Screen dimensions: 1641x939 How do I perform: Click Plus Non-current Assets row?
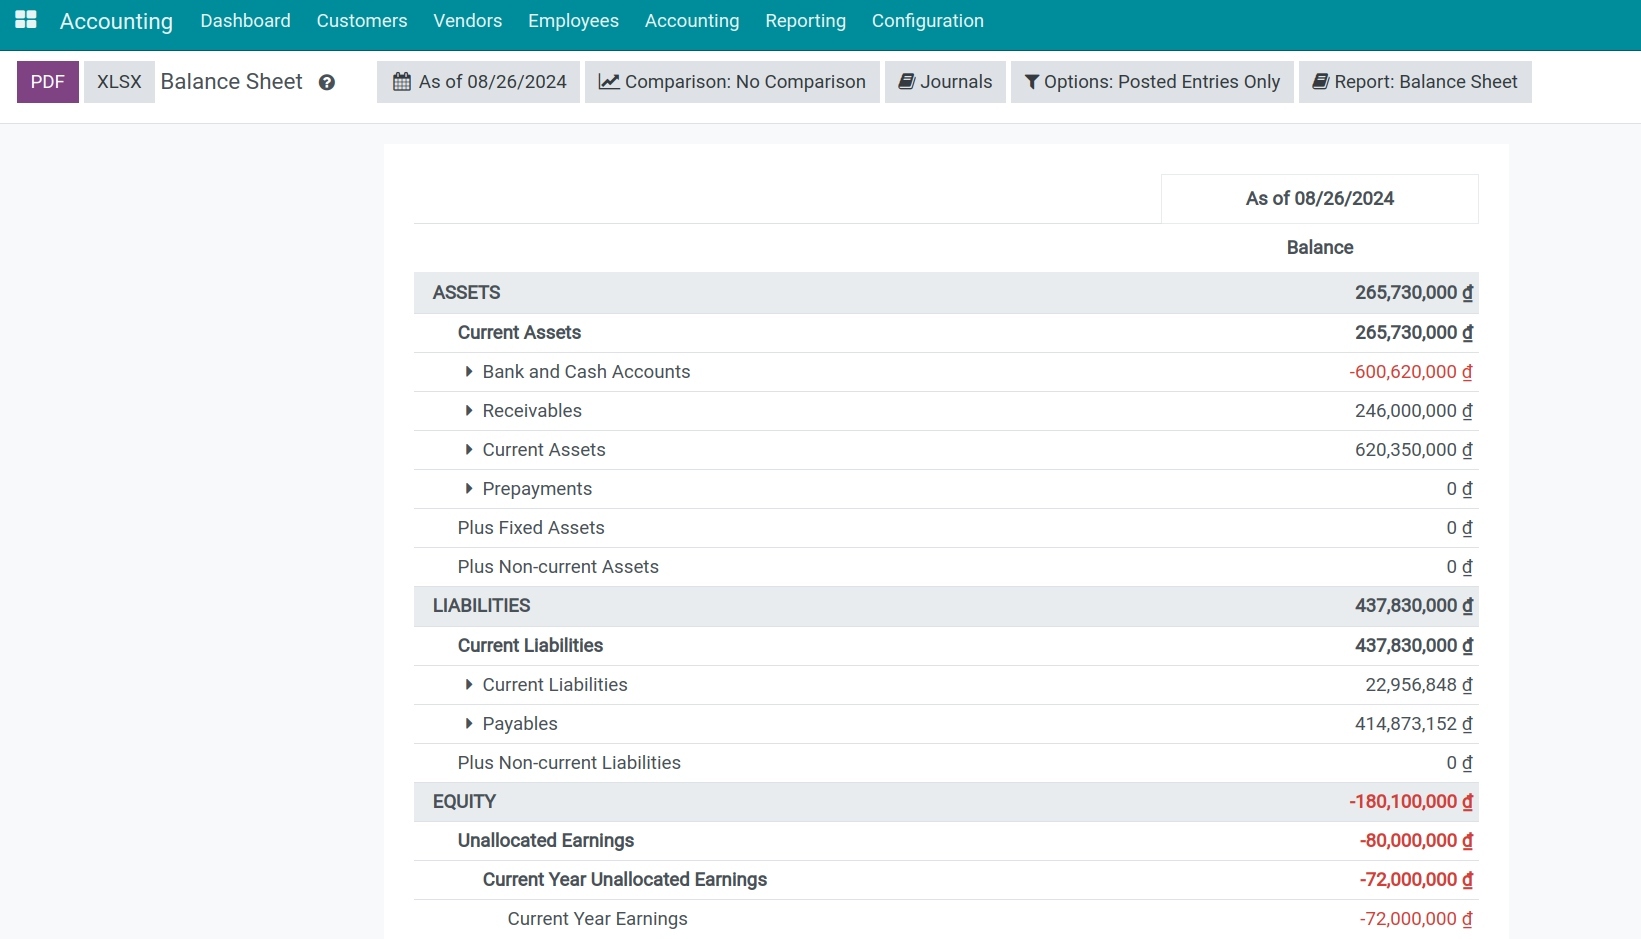click(x=946, y=567)
